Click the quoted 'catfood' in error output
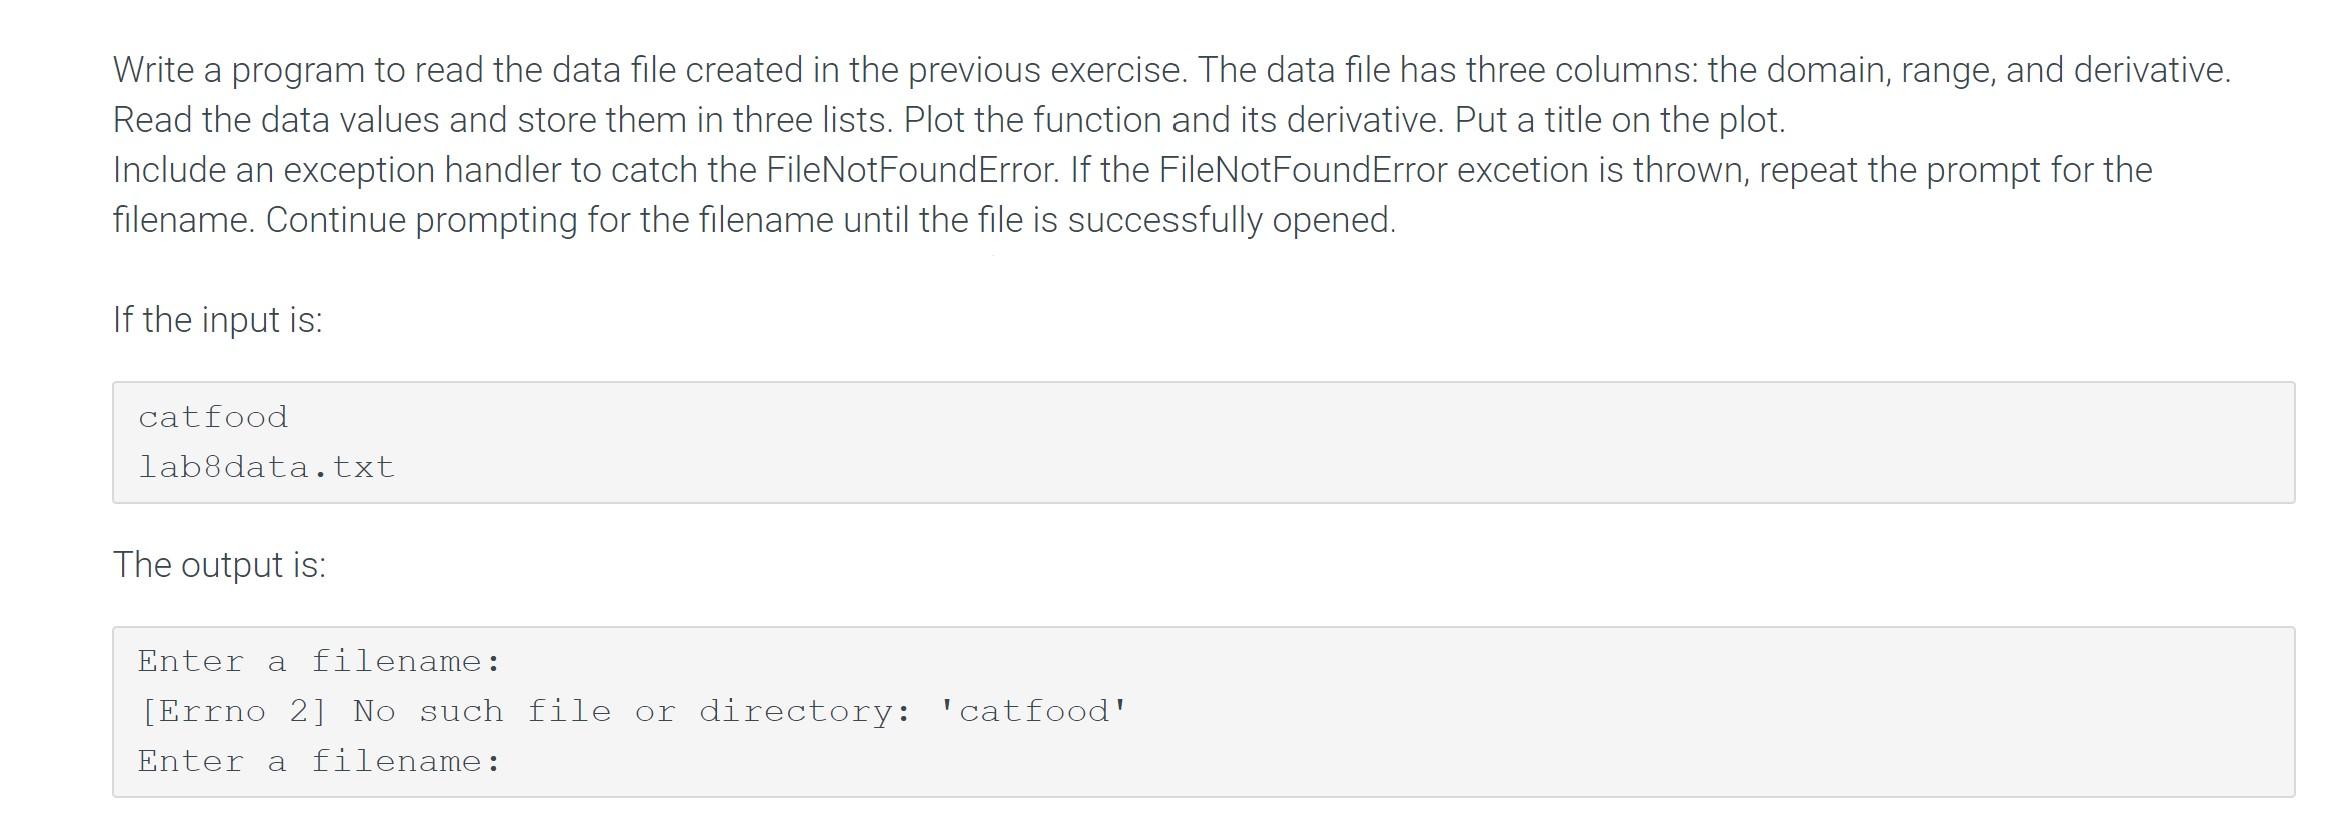This screenshot has height=839, width=2340. point(1034,711)
